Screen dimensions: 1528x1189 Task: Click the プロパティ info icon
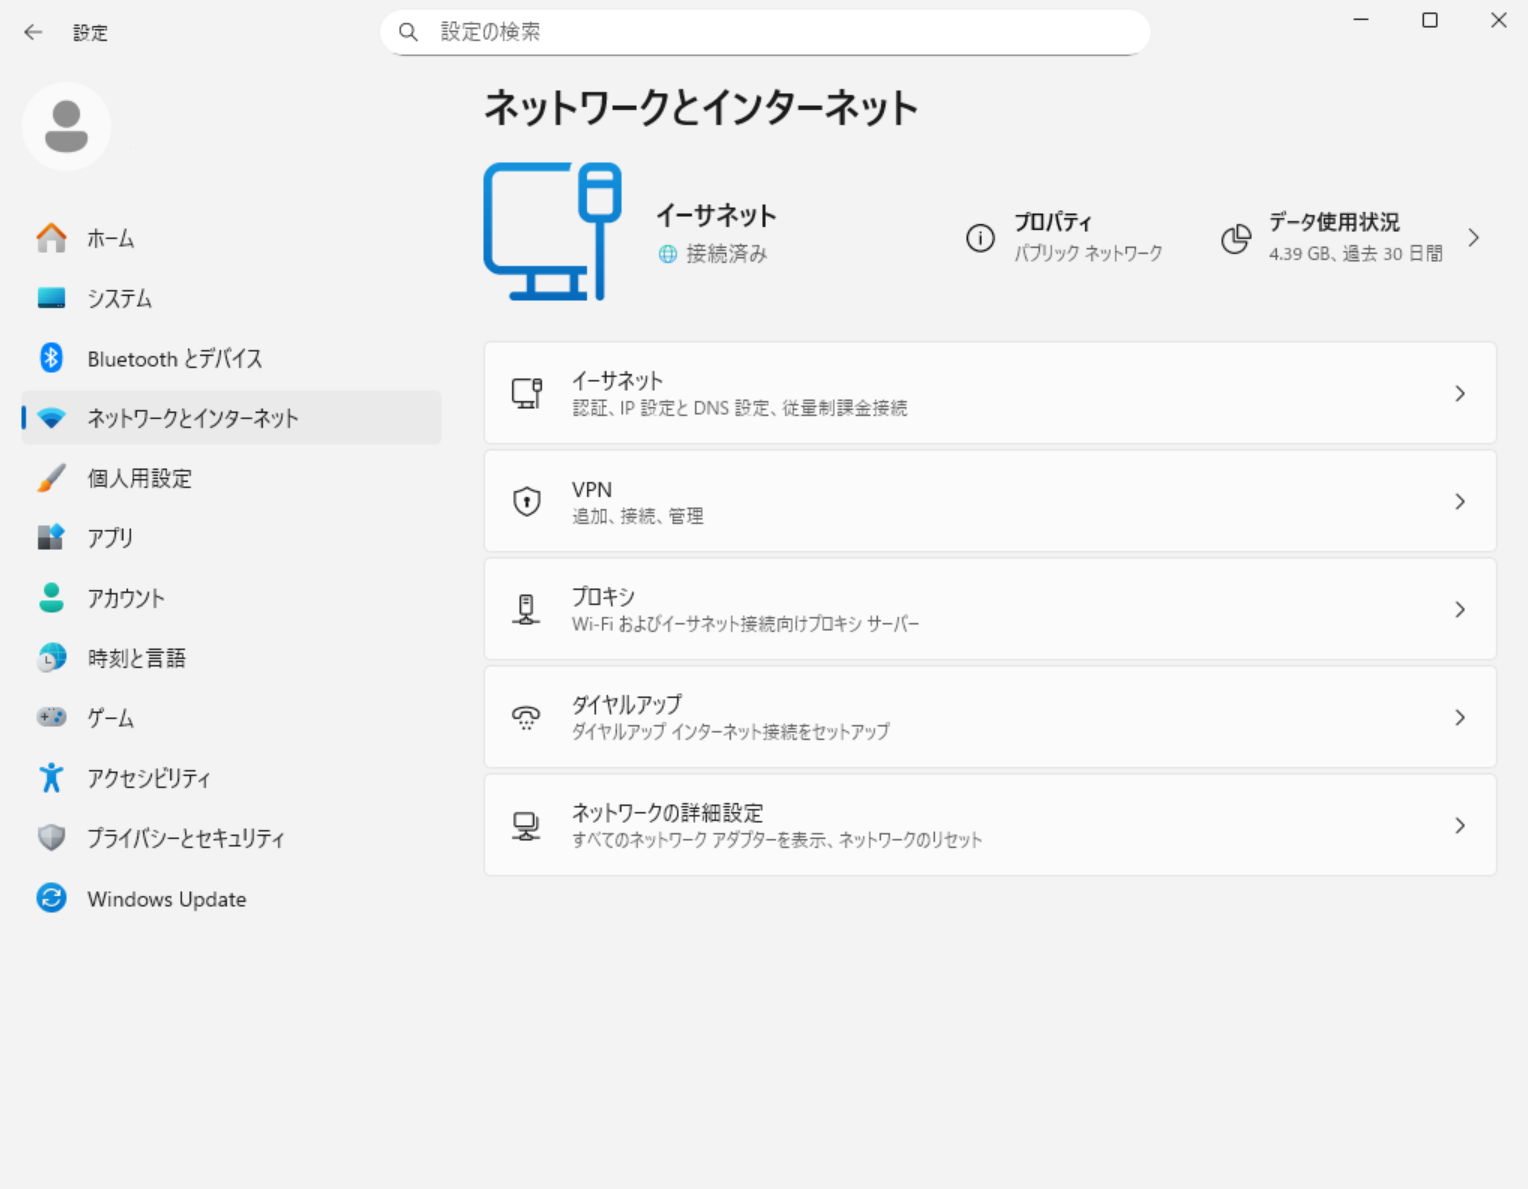(980, 238)
